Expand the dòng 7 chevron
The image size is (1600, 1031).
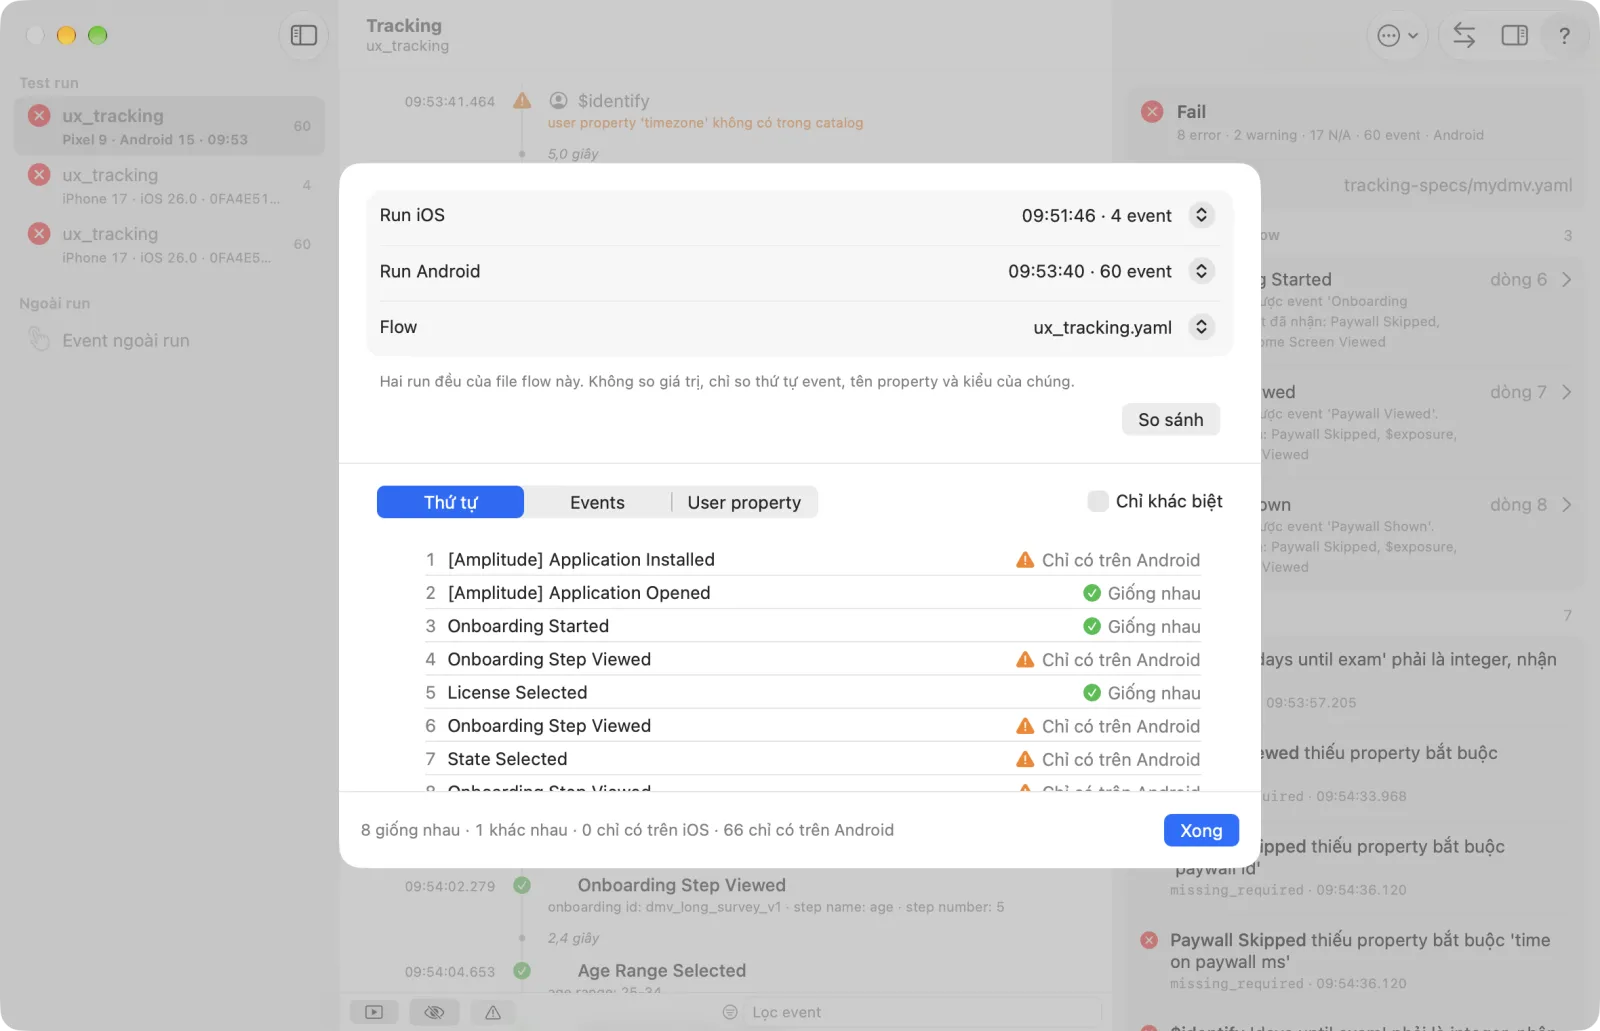coord(1567,392)
